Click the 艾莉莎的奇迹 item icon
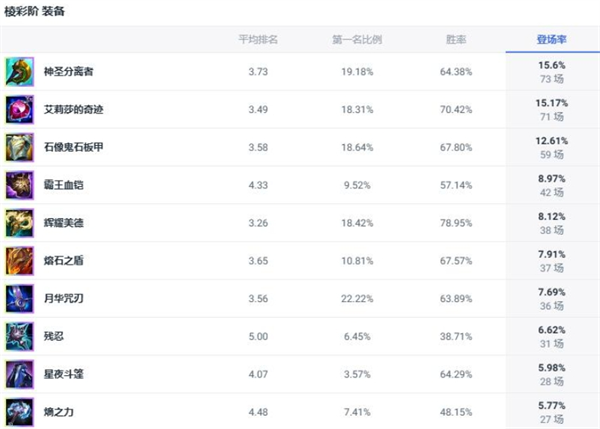 coord(20,109)
